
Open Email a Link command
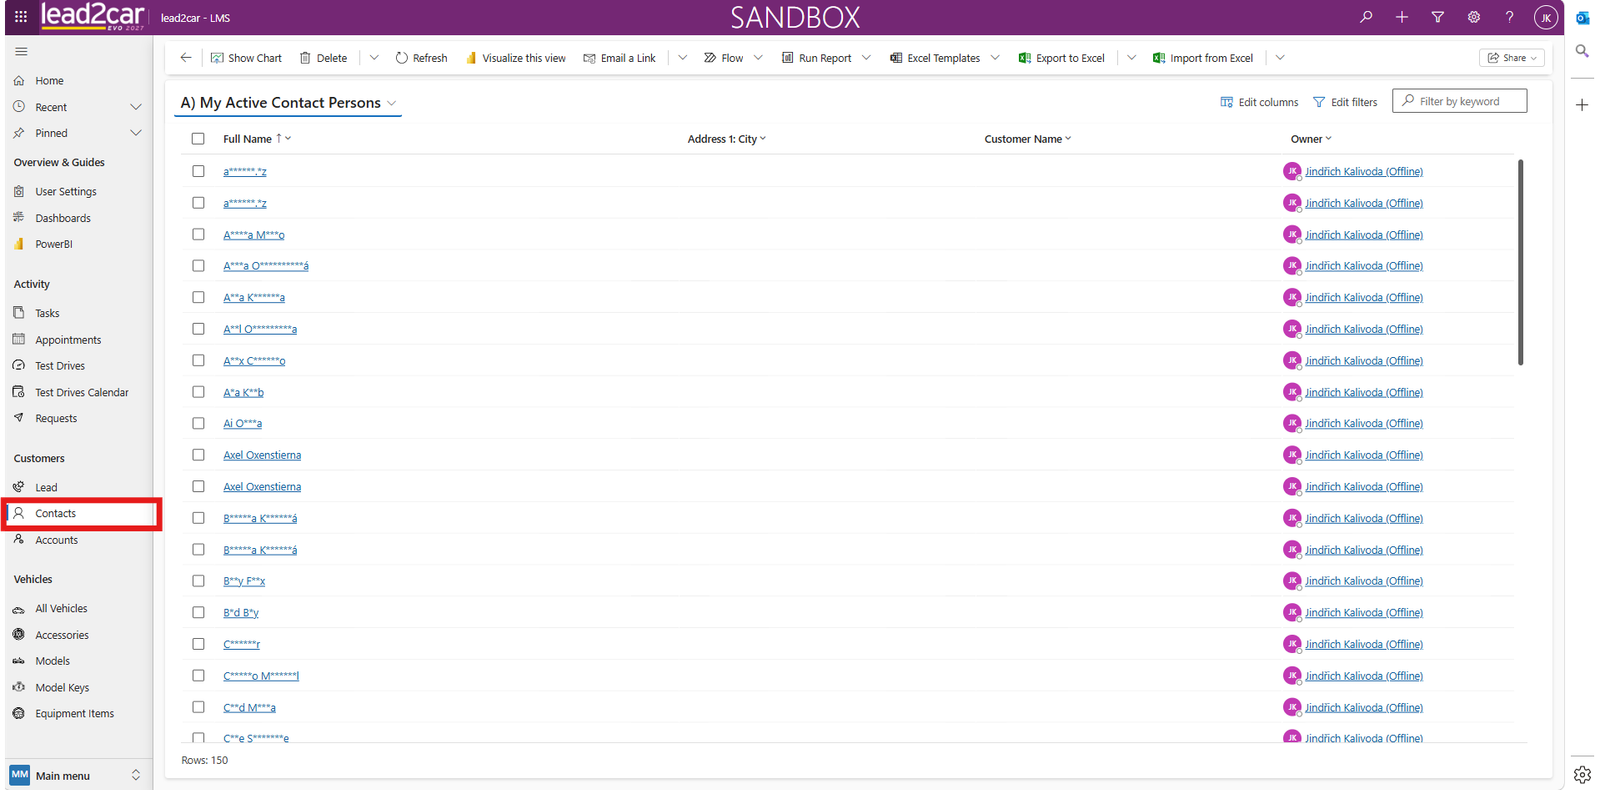[x=619, y=58]
